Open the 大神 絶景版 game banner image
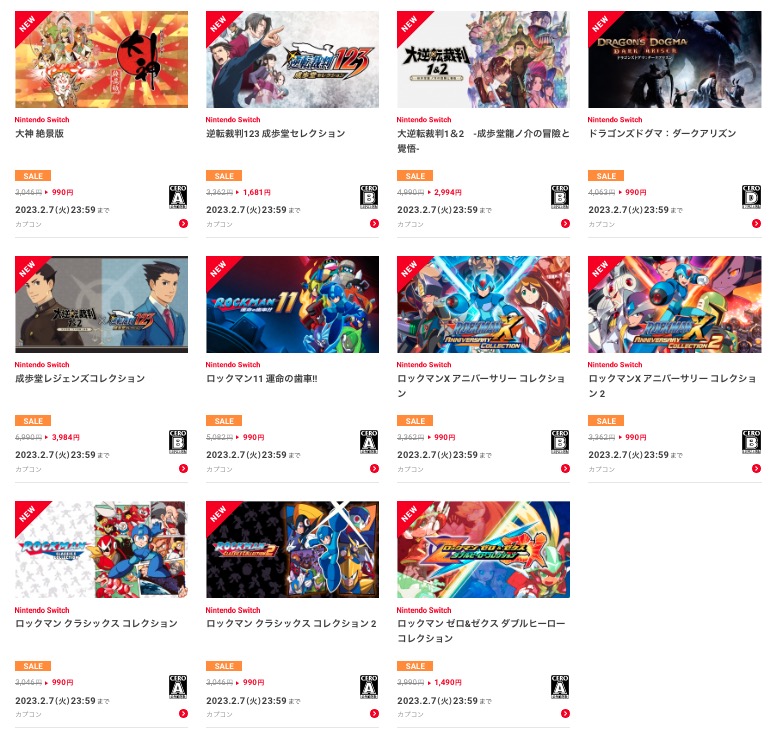Image resolution: width=783 pixels, height=746 pixels. coord(101,59)
